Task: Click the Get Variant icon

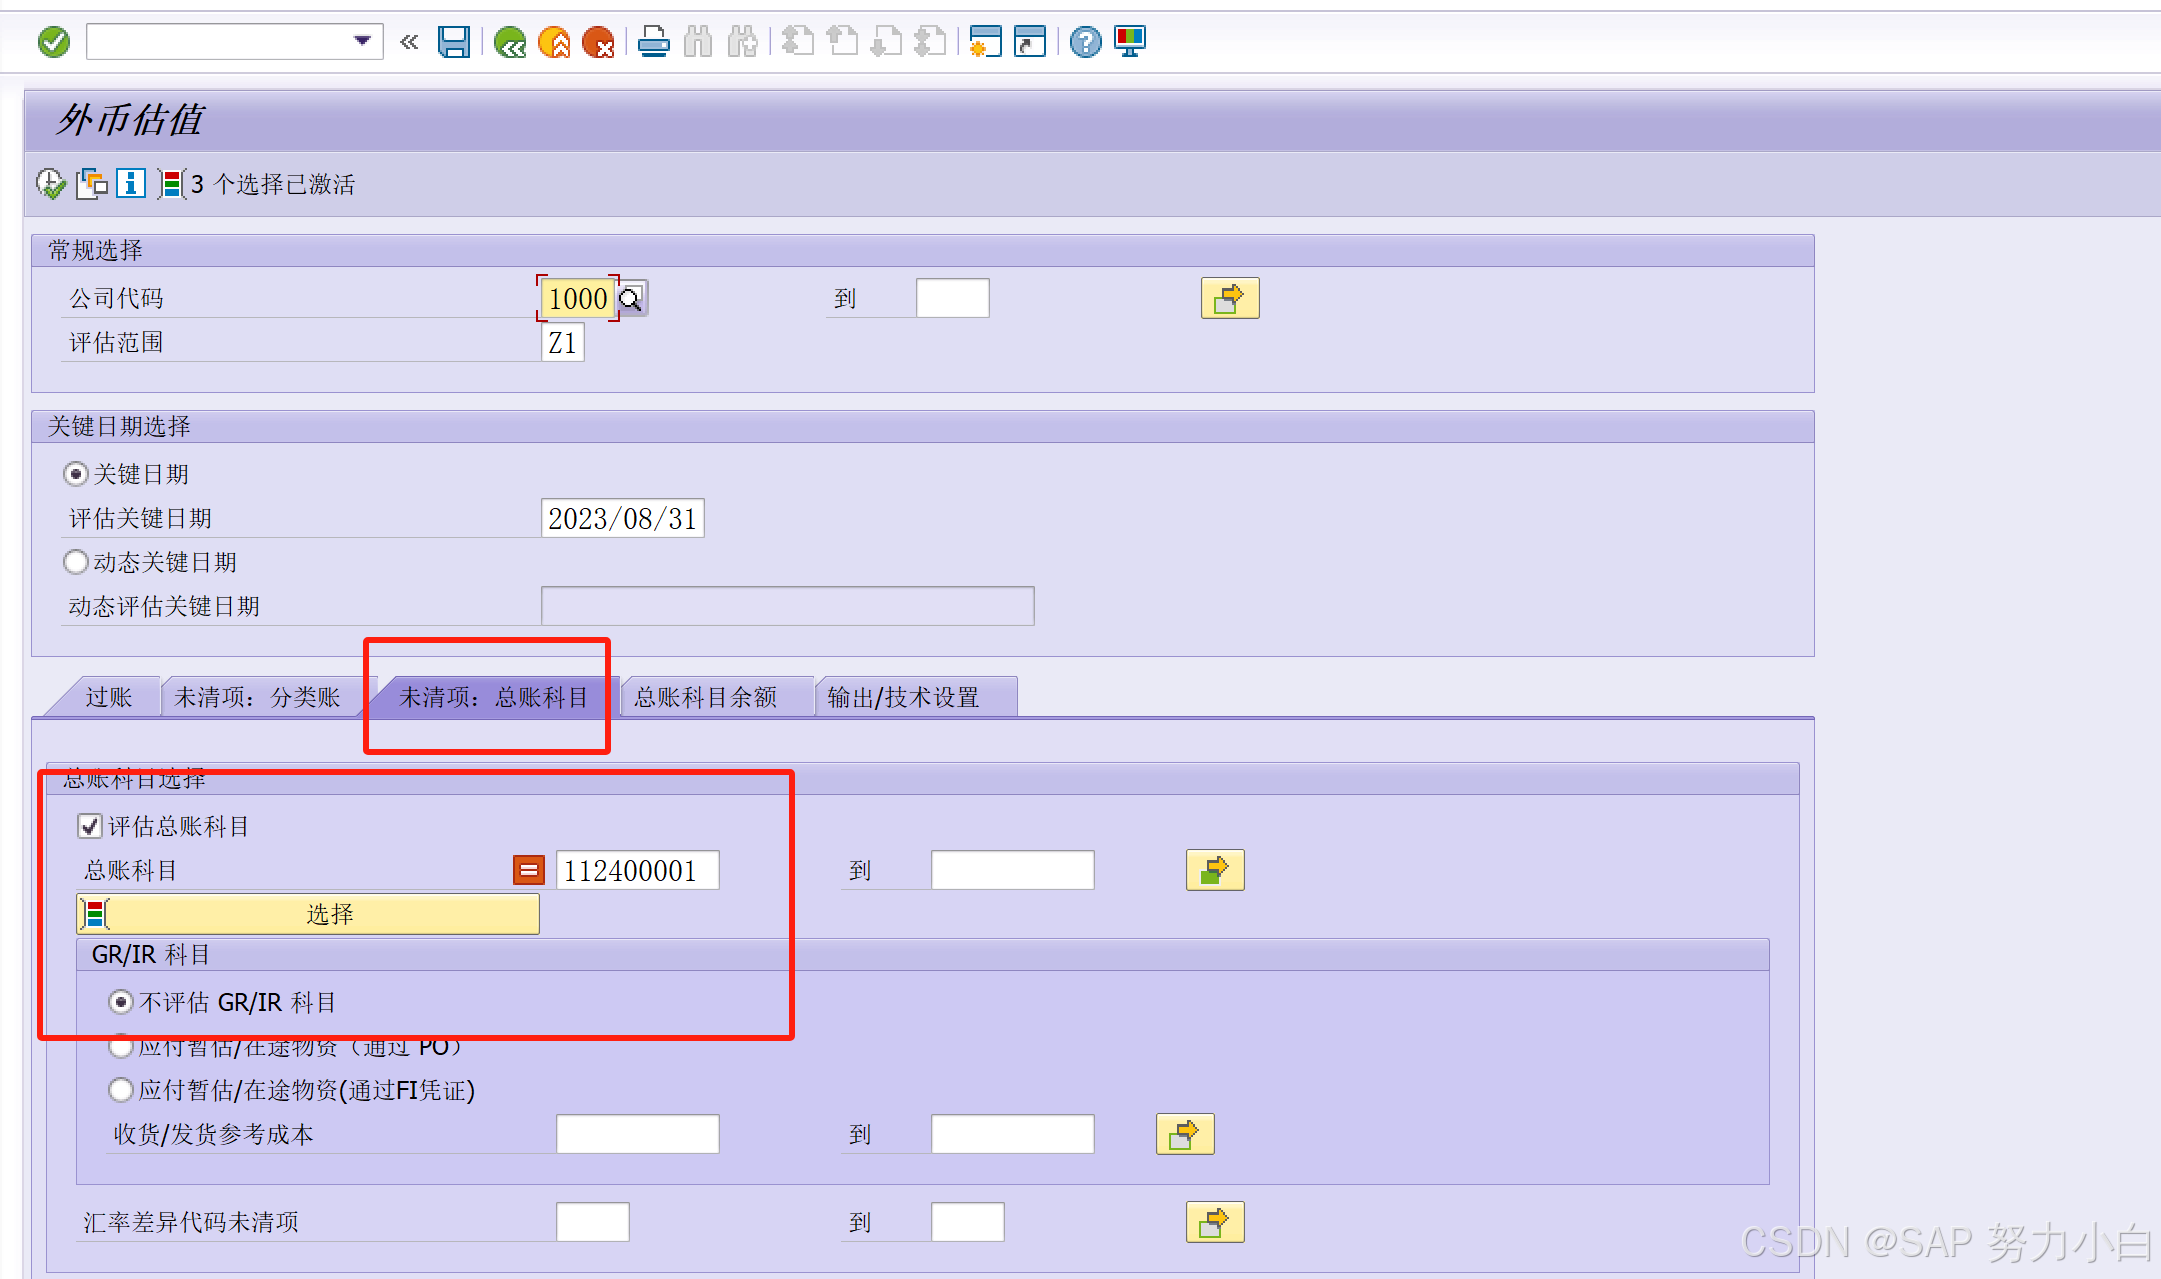Action: [x=92, y=184]
